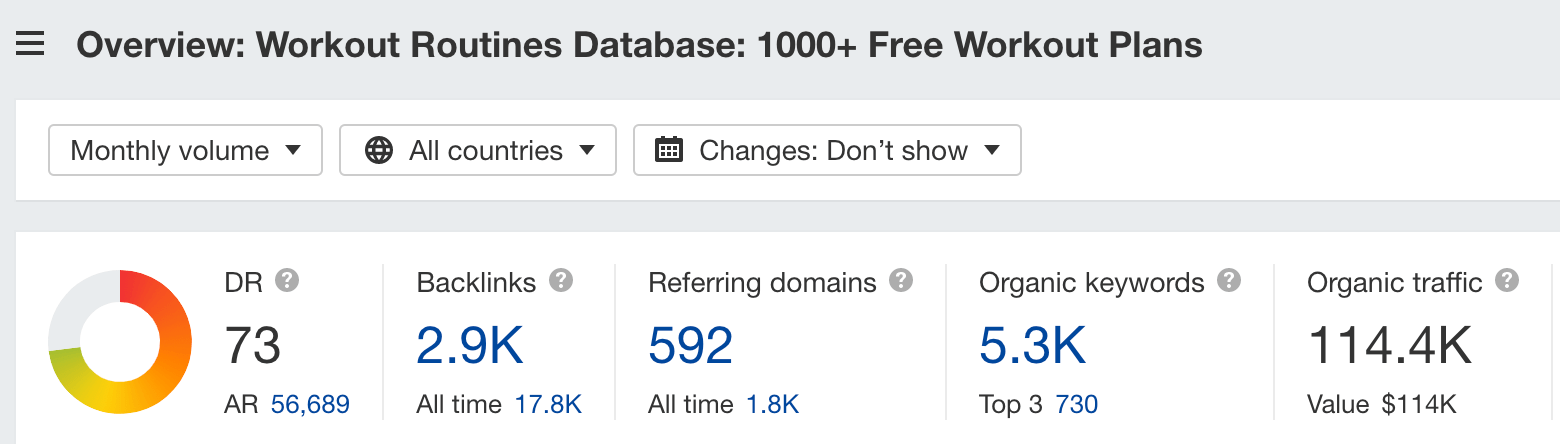Click the Organic keywords help icon
Viewport: 1560px width, 444px height.
point(1229,281)
